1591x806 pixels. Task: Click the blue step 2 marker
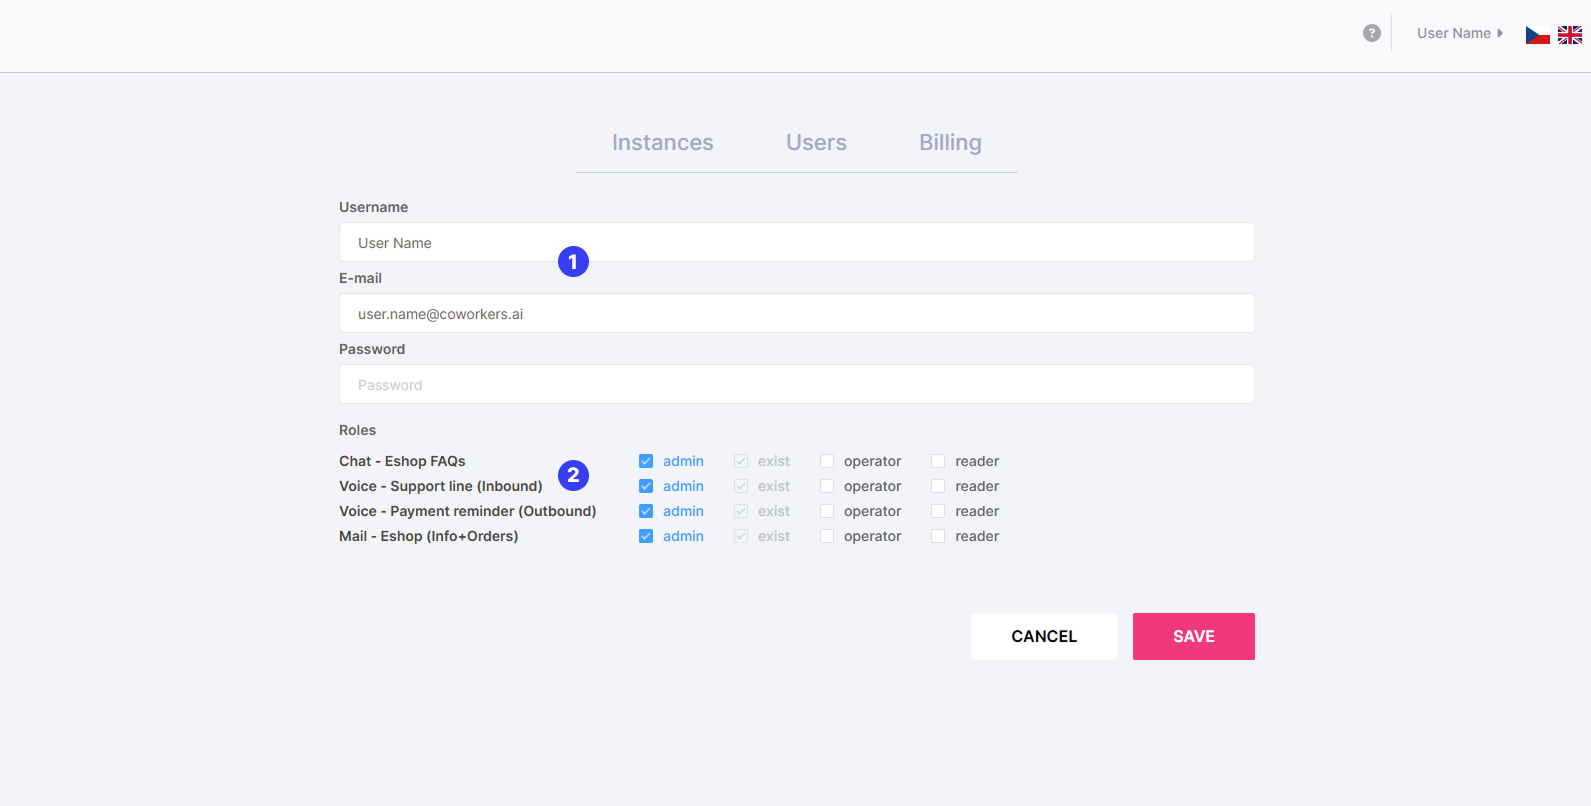coord(573,475)
